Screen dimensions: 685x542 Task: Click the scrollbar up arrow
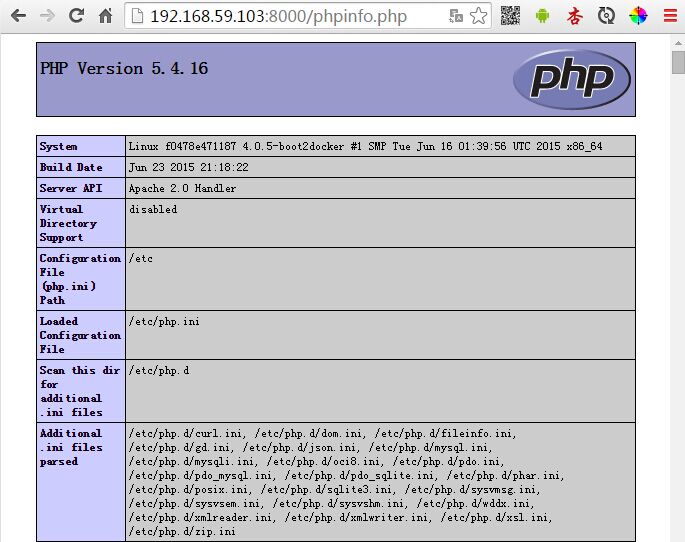click(678, 43)
